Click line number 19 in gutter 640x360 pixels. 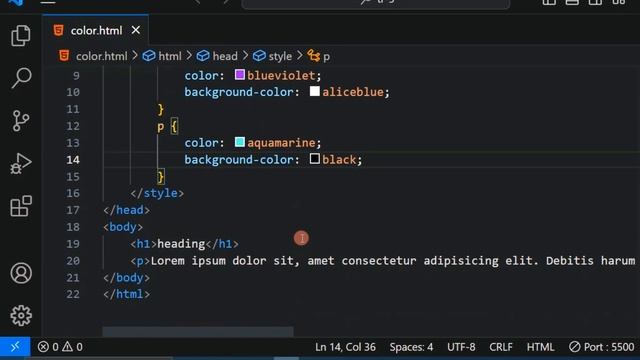(73, 244)
